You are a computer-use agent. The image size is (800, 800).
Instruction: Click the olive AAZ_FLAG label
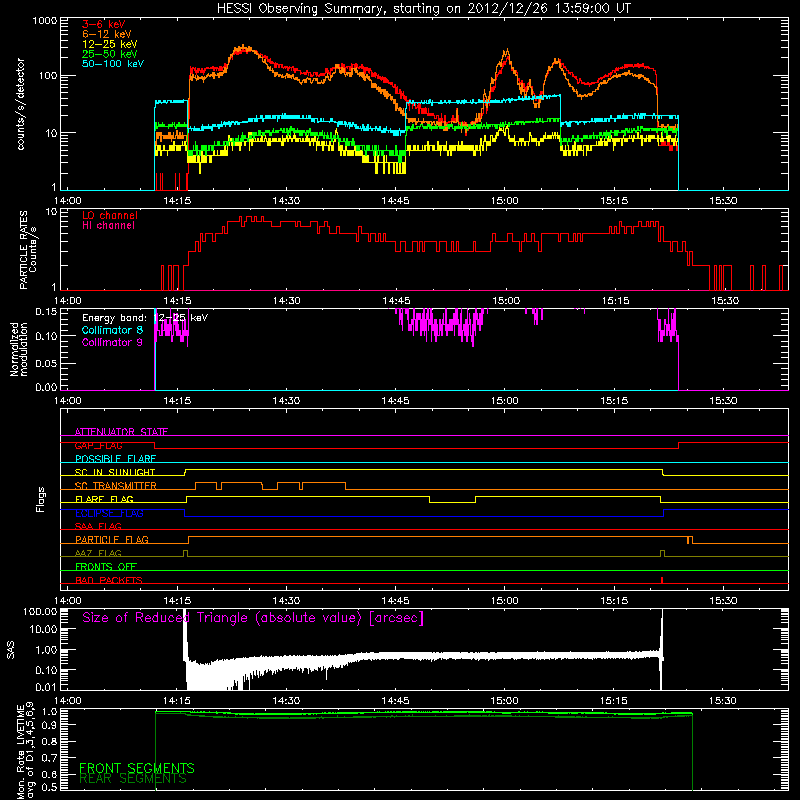(98, 553)
